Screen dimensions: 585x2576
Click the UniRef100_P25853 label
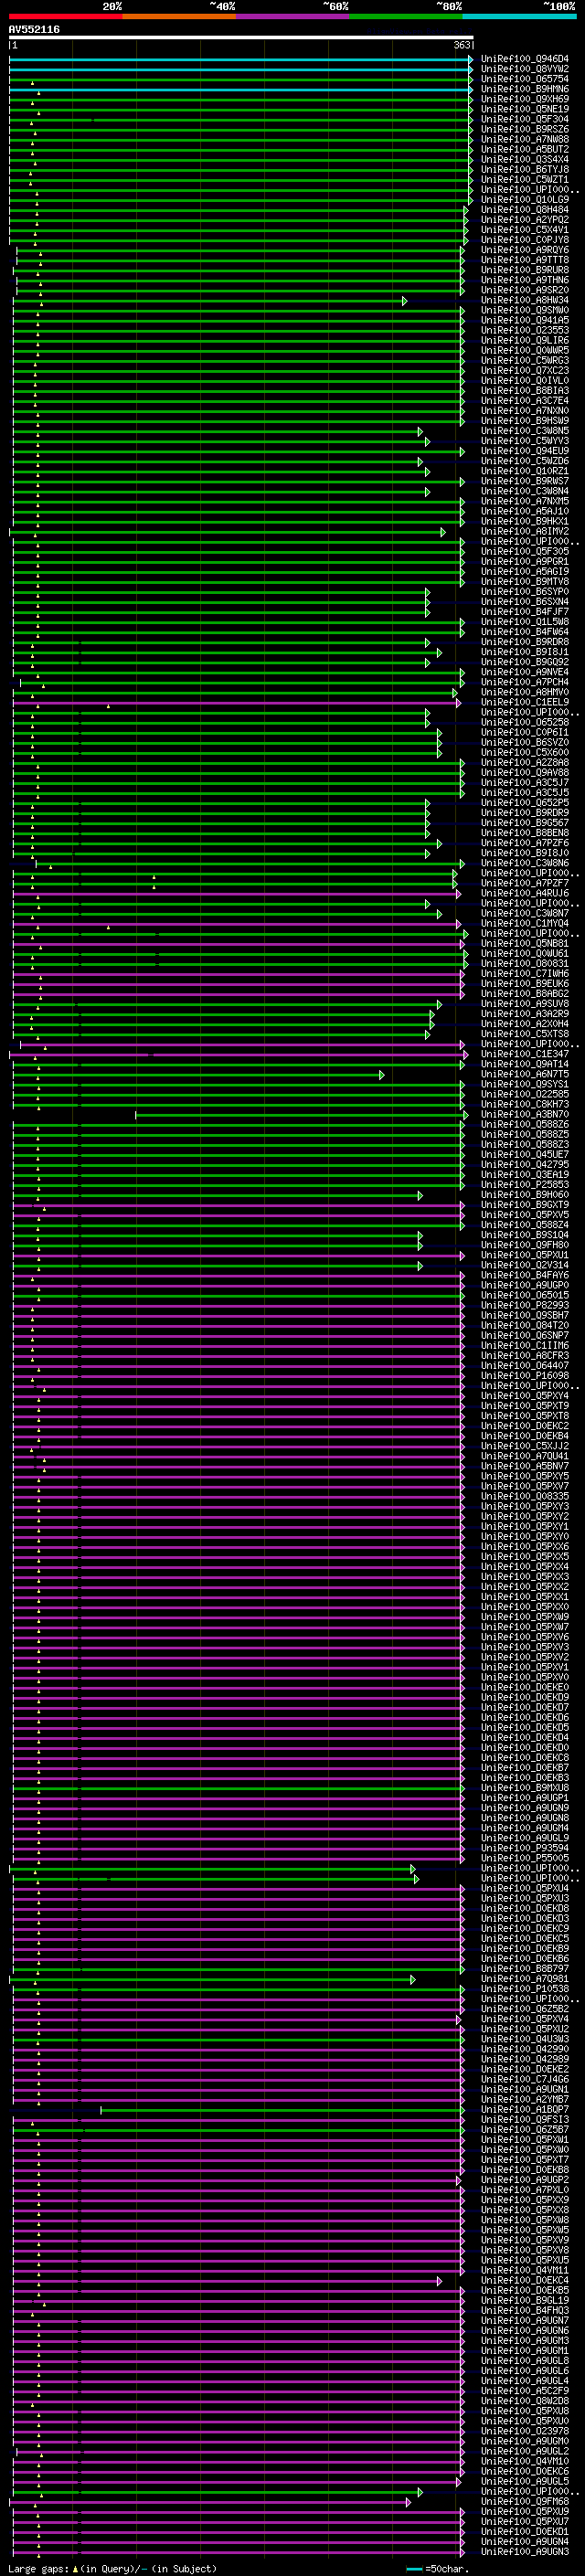525,1185
